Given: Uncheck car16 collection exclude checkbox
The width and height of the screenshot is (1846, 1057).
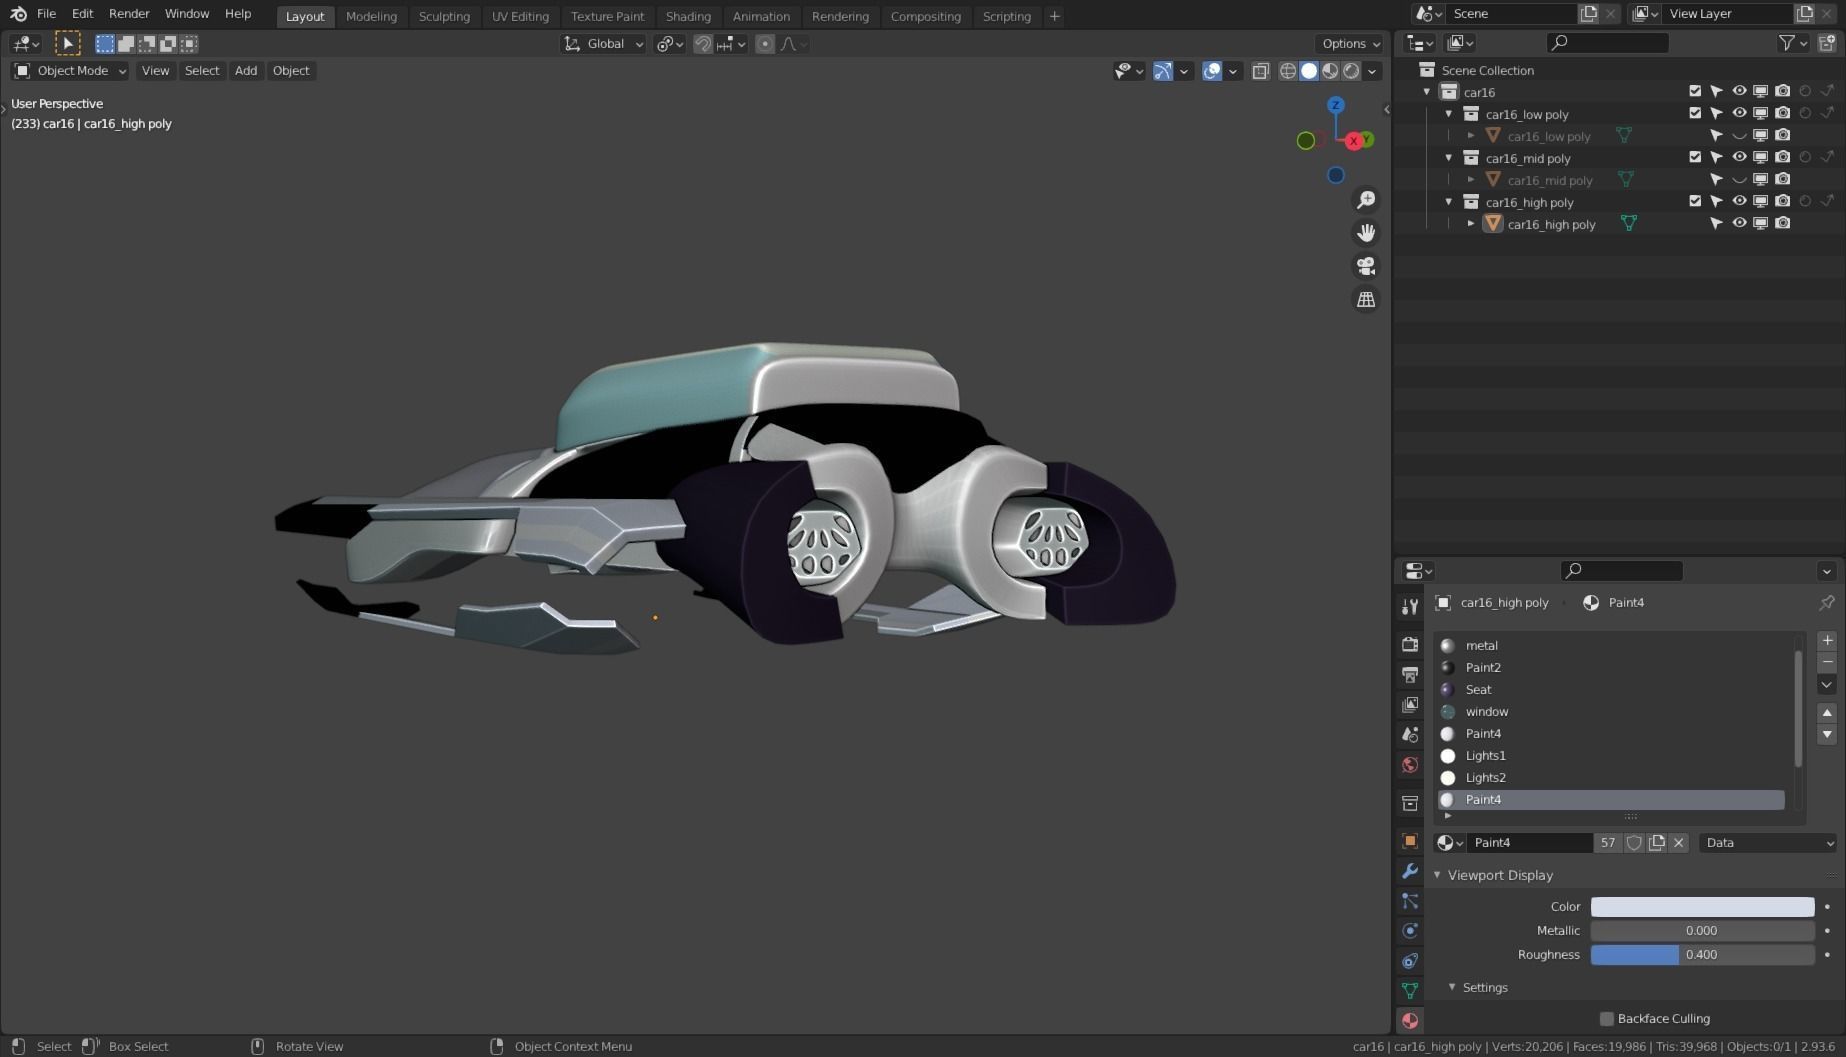Looking at the screenshot, I should [x=1695, y=91].
